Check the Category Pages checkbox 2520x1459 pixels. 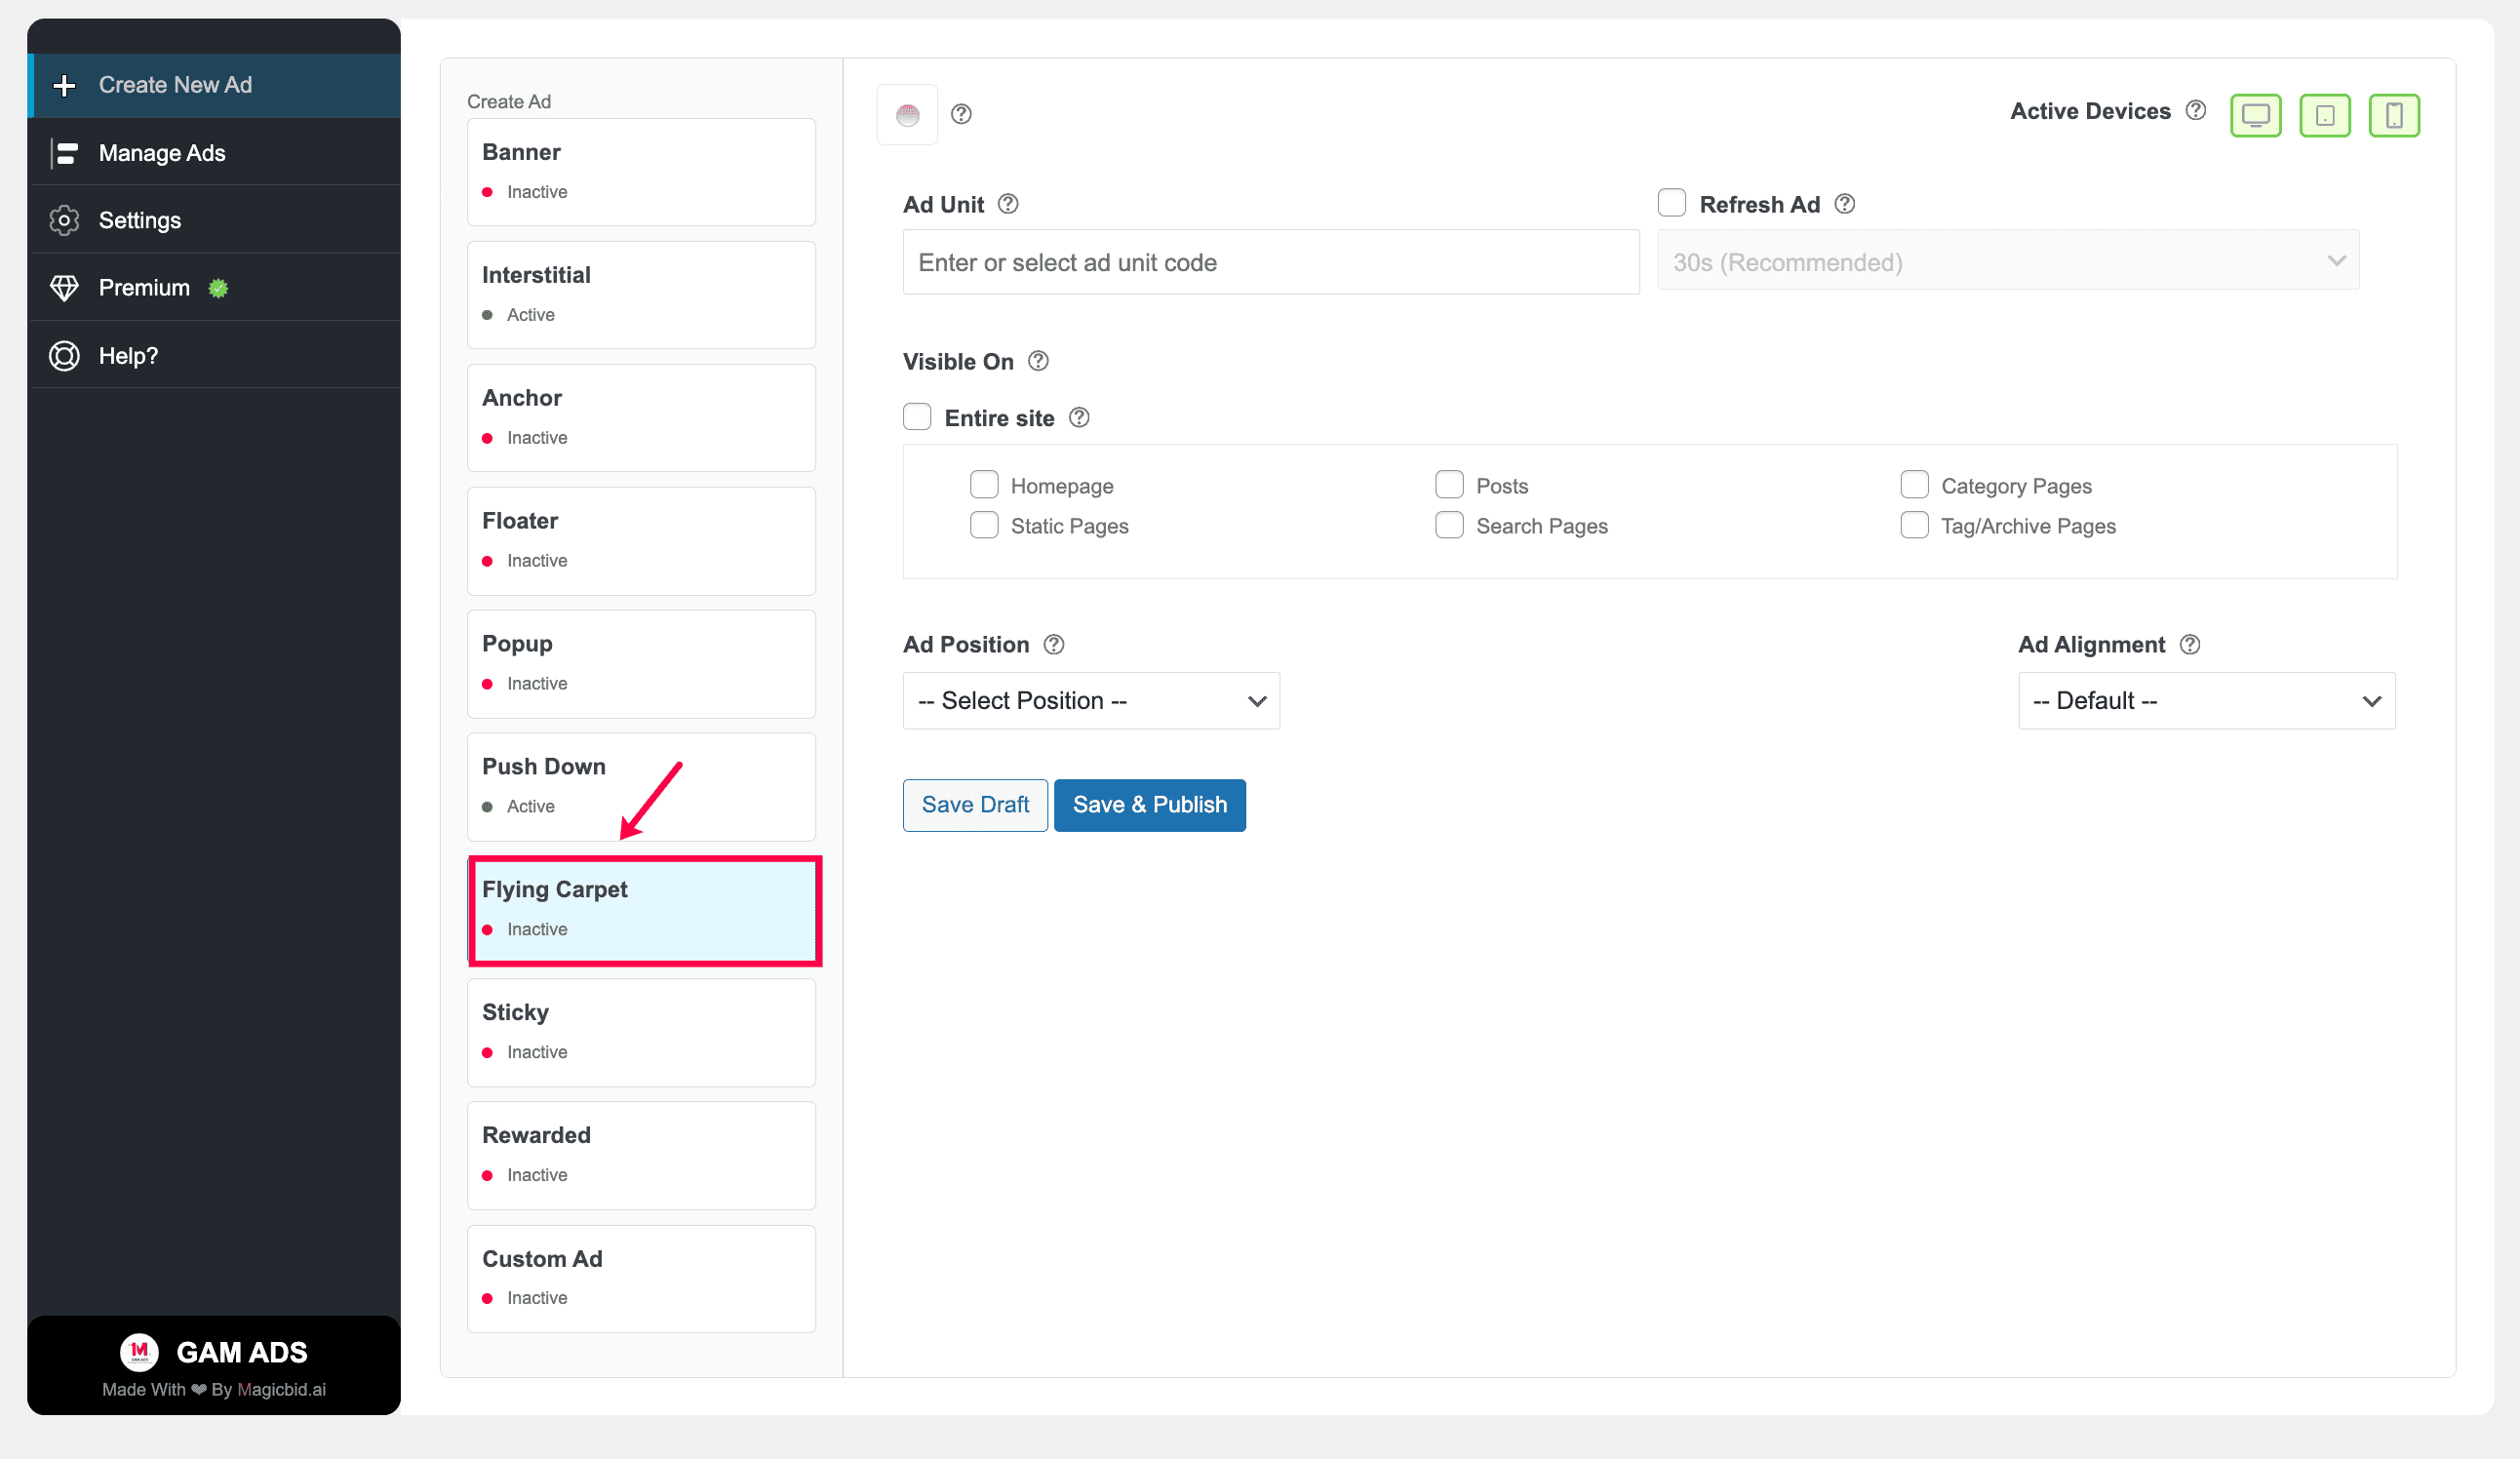coord(1914,485)
